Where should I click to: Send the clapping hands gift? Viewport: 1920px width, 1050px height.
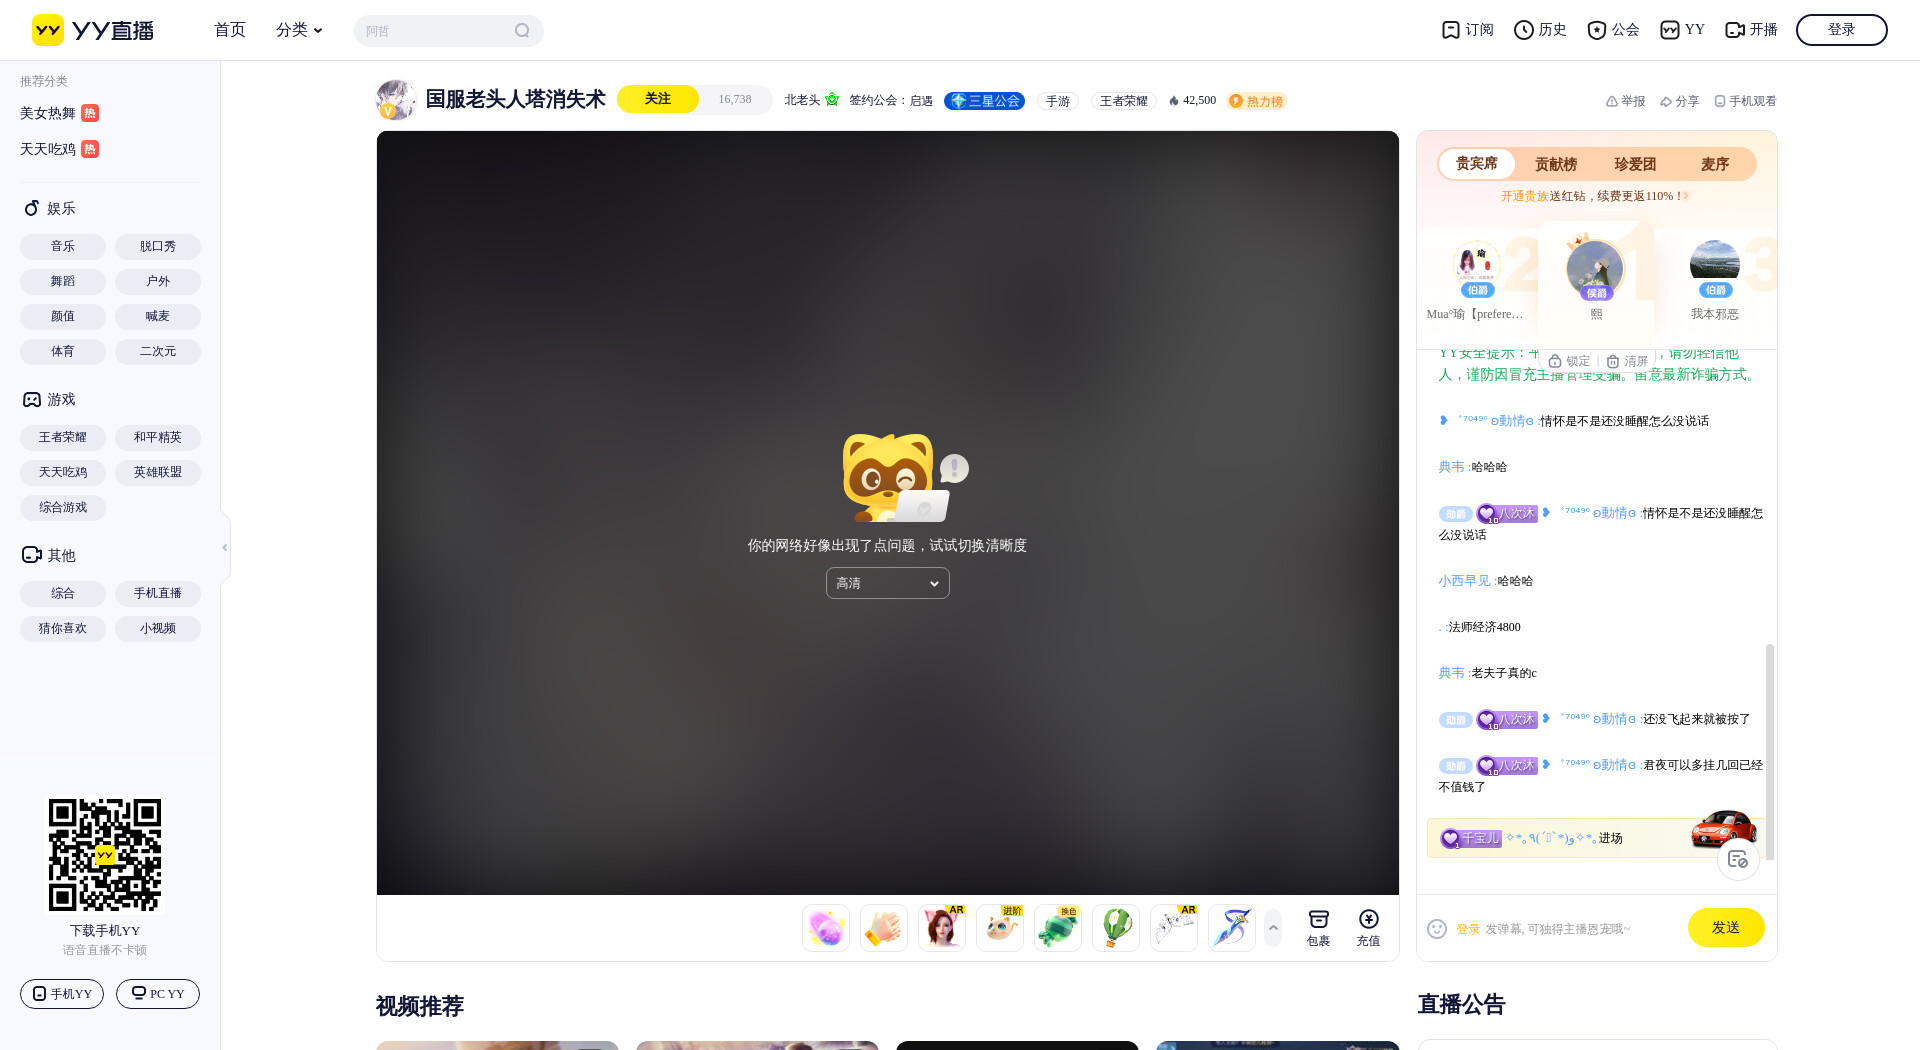(884, 928)
